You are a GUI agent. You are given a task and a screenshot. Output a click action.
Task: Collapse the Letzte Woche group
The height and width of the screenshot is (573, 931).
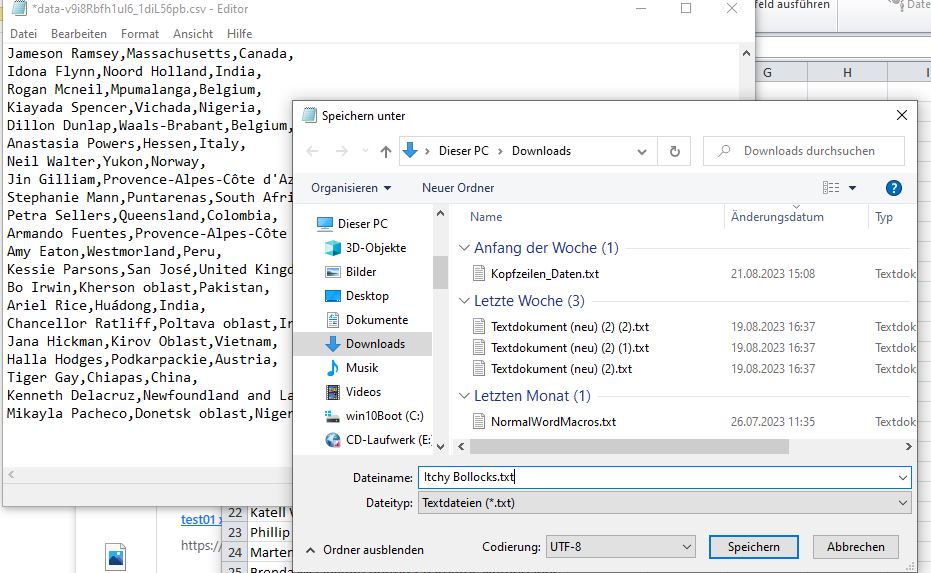tap(464, 300)
